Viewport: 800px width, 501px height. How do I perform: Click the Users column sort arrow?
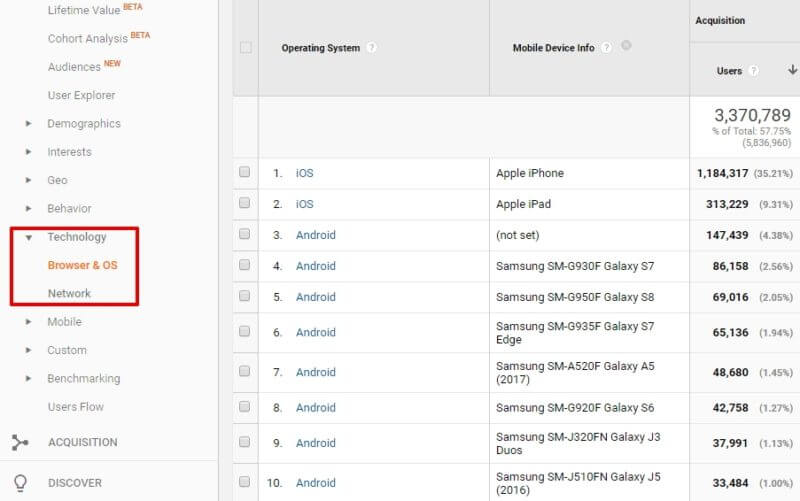click(792, 70)
